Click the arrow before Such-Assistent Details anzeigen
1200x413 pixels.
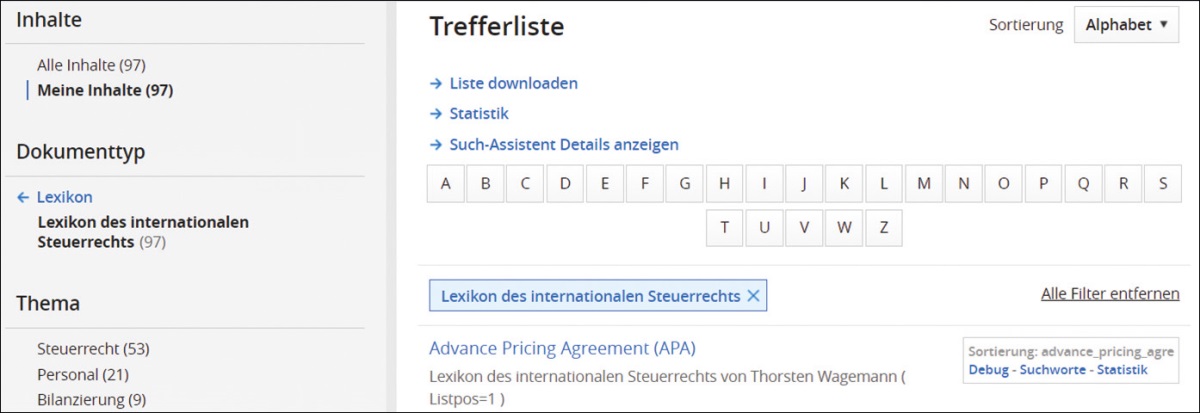pos(436,145)
